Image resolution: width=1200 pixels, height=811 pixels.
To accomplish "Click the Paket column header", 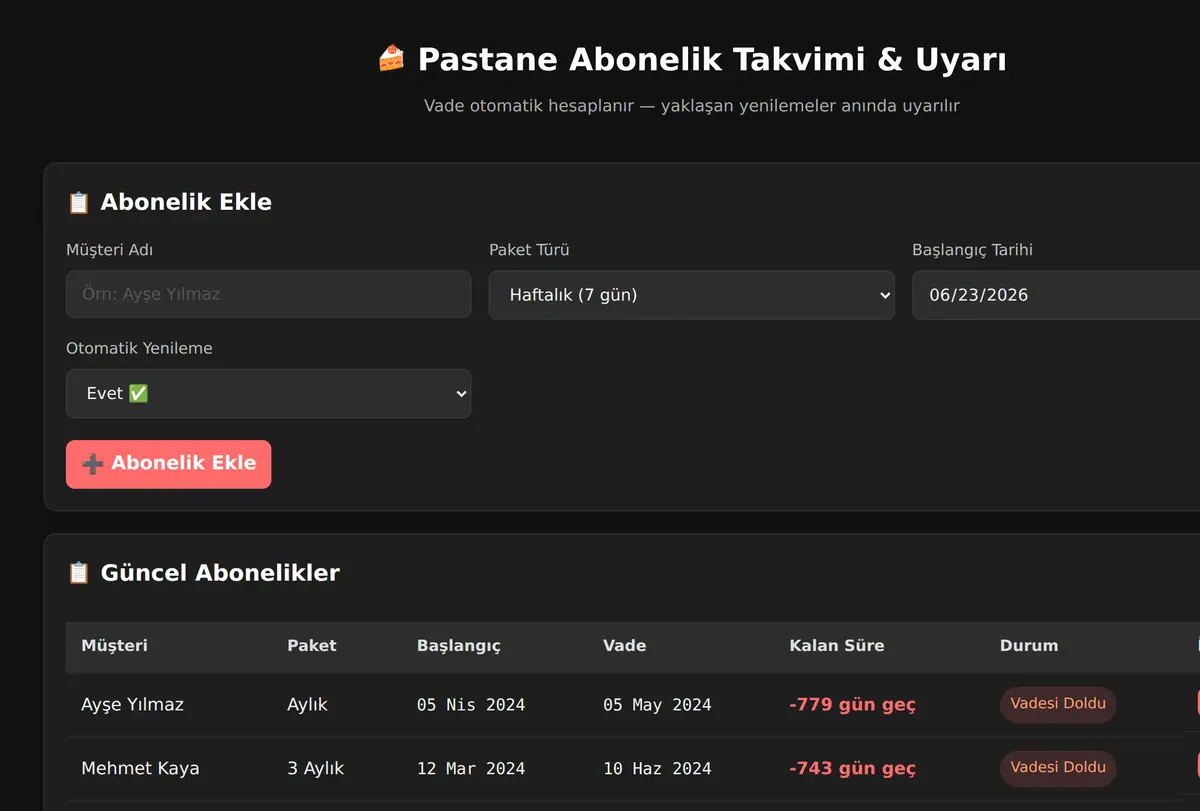I will [312, 646].
